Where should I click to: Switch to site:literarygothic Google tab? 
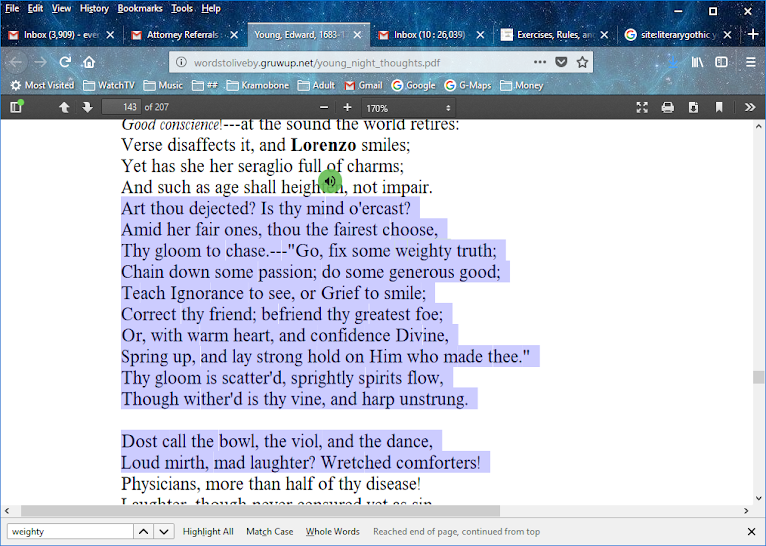(x=678, y=35)
